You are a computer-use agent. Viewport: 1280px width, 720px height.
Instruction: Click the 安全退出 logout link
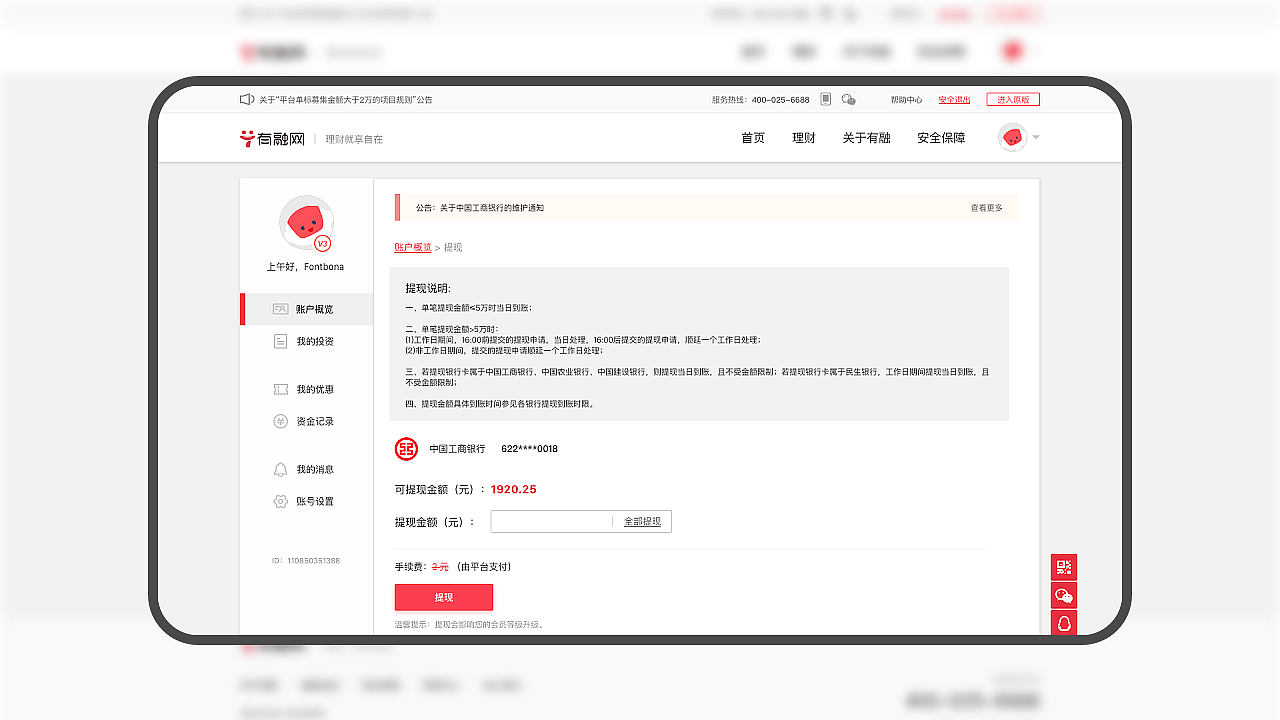(x=954, y=100)
